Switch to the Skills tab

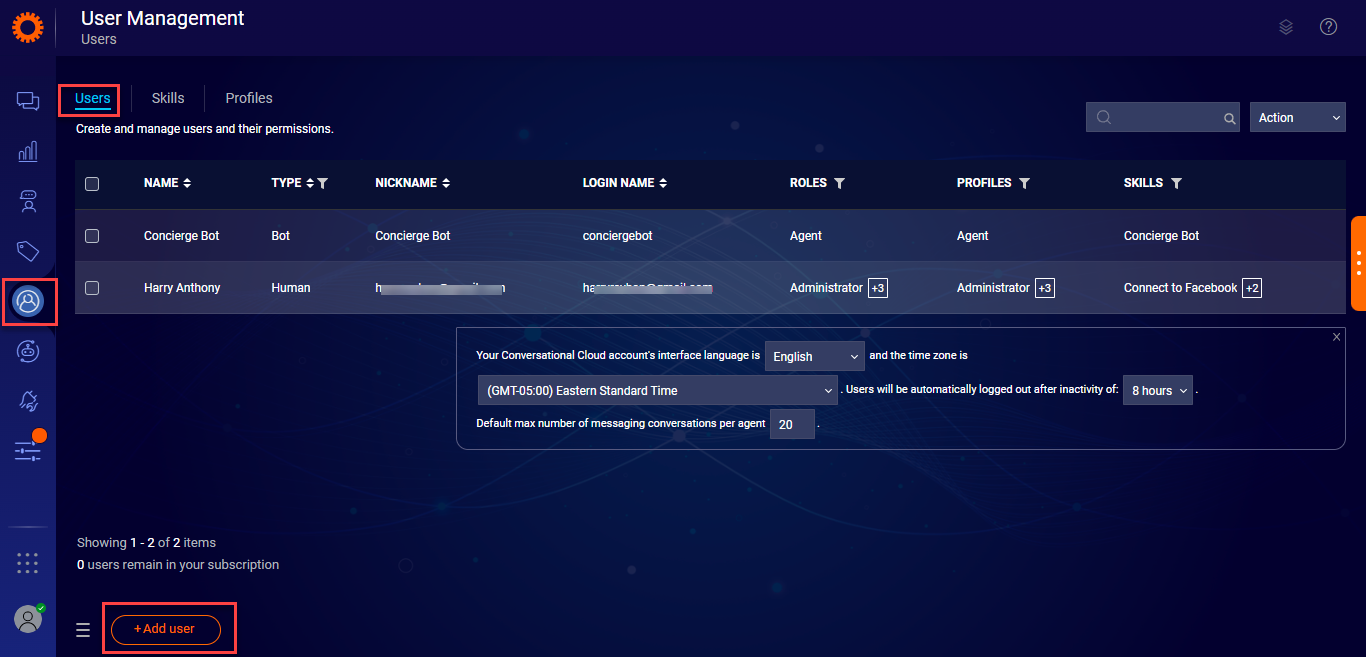click(168, 98)
